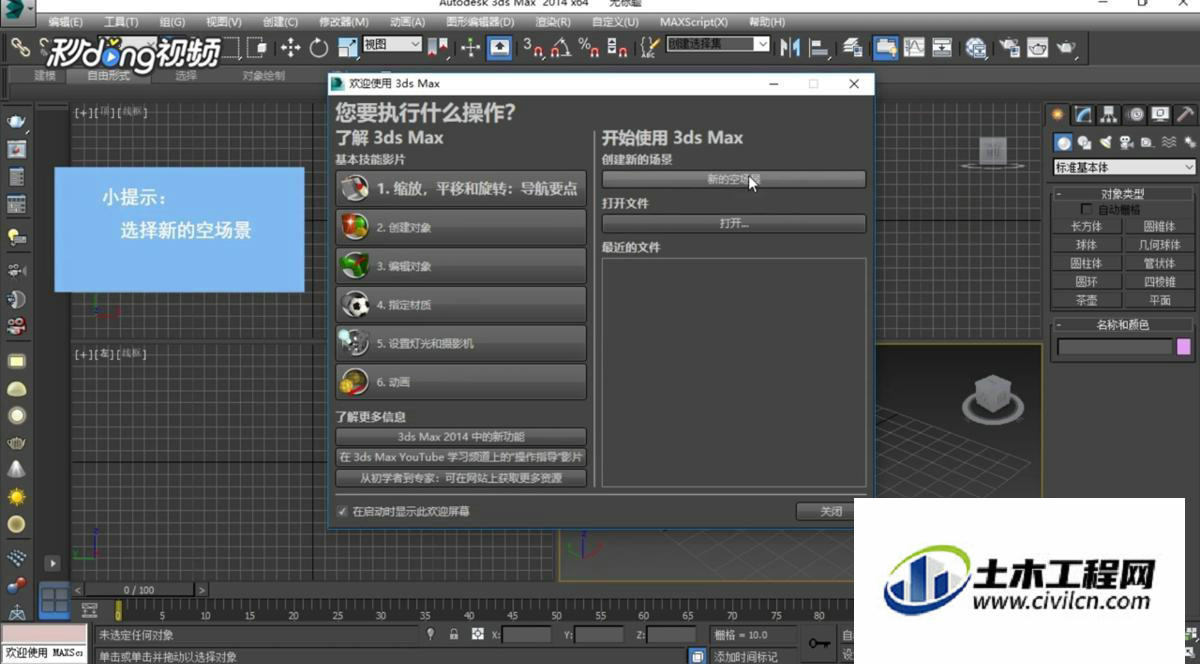The width and height of the screenshot is (1200, 664).
Task: Open the MAXScript(X) menu
Action: [694, 21]
